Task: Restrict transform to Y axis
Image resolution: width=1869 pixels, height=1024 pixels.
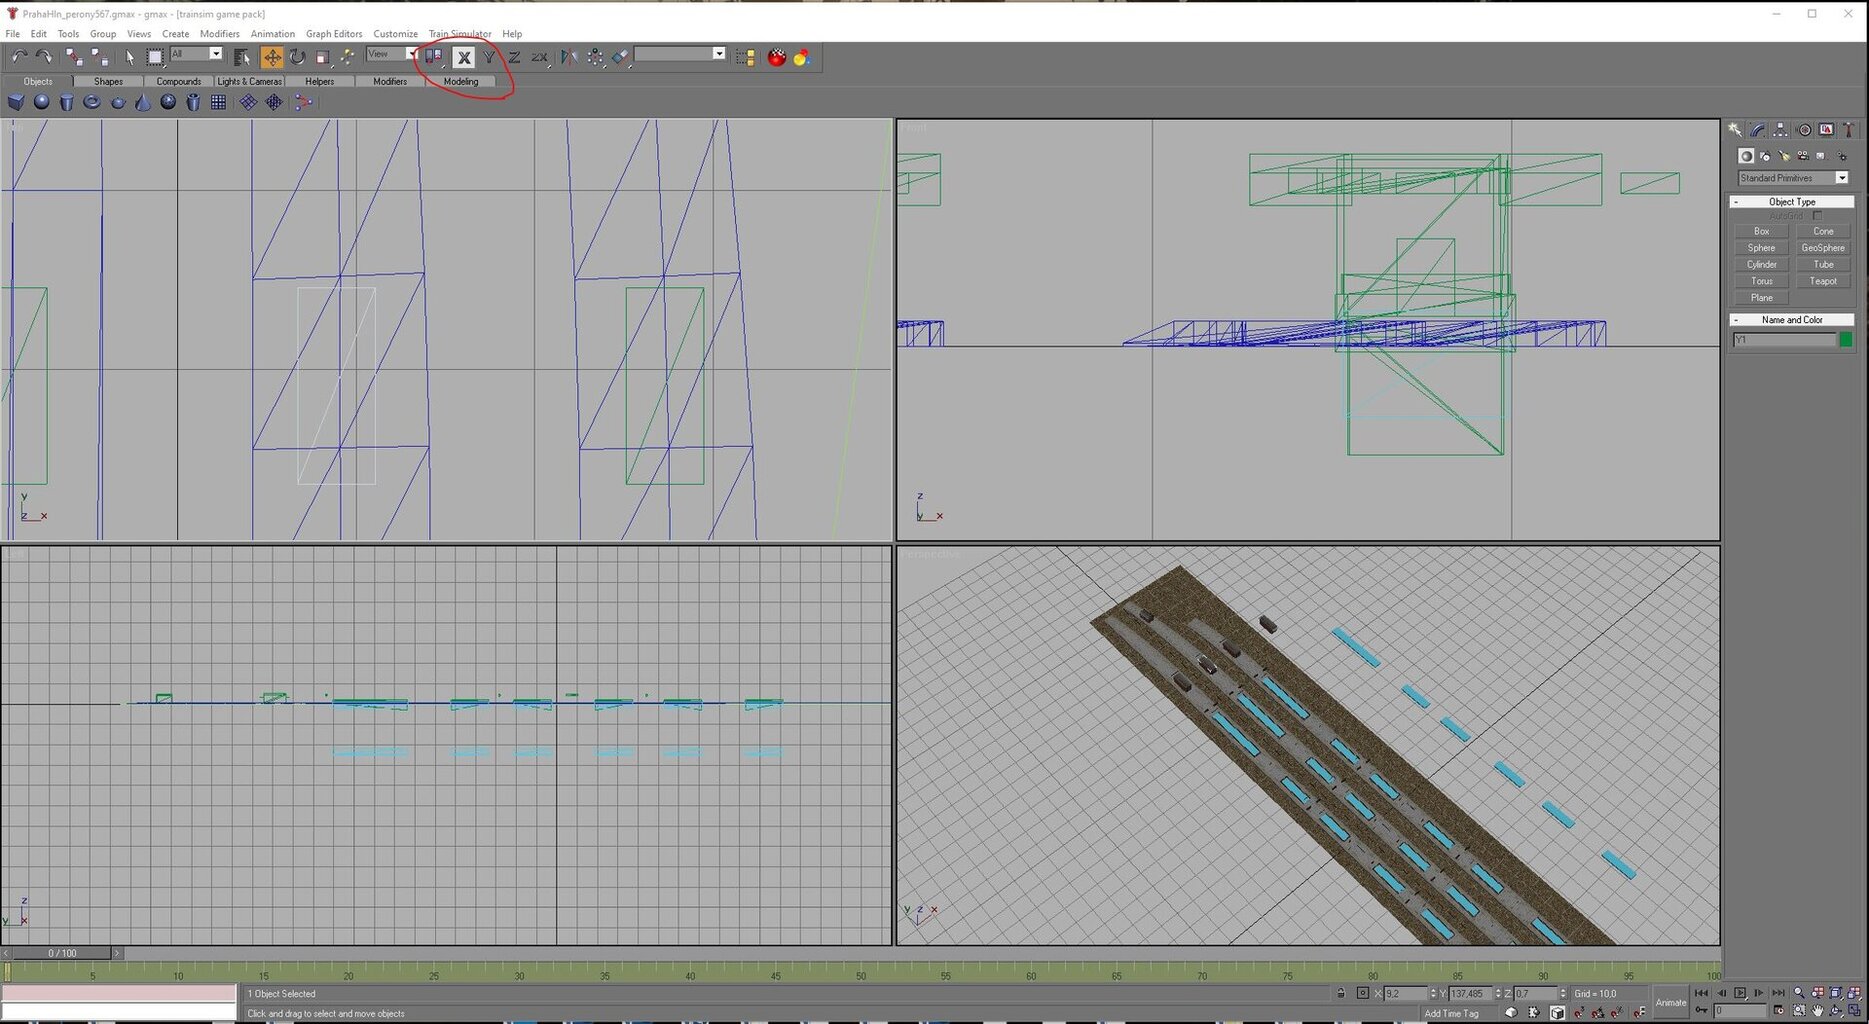Action: 489,57
